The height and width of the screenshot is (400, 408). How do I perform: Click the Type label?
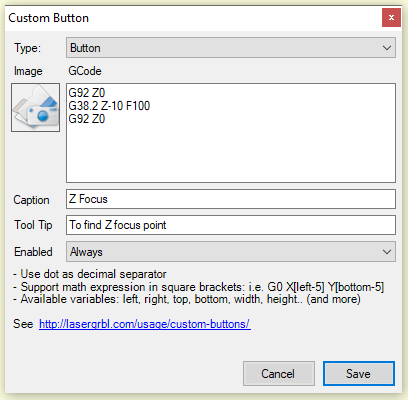click(x=27, y=48)
